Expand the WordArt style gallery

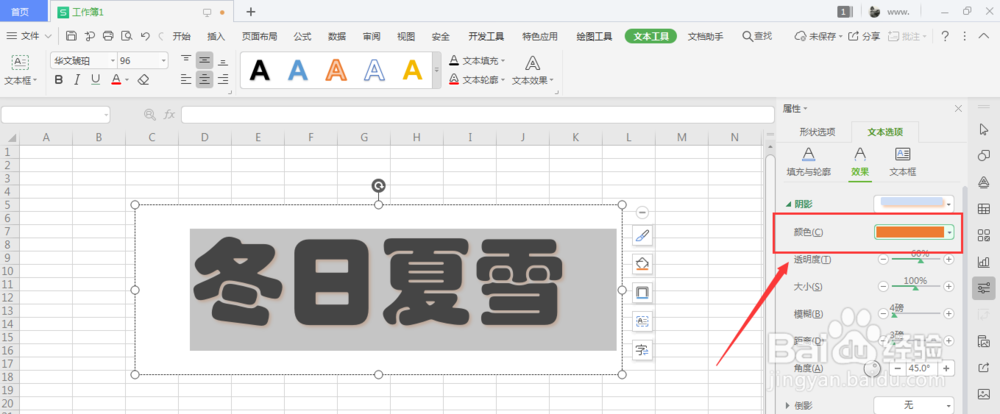[437, 70]
